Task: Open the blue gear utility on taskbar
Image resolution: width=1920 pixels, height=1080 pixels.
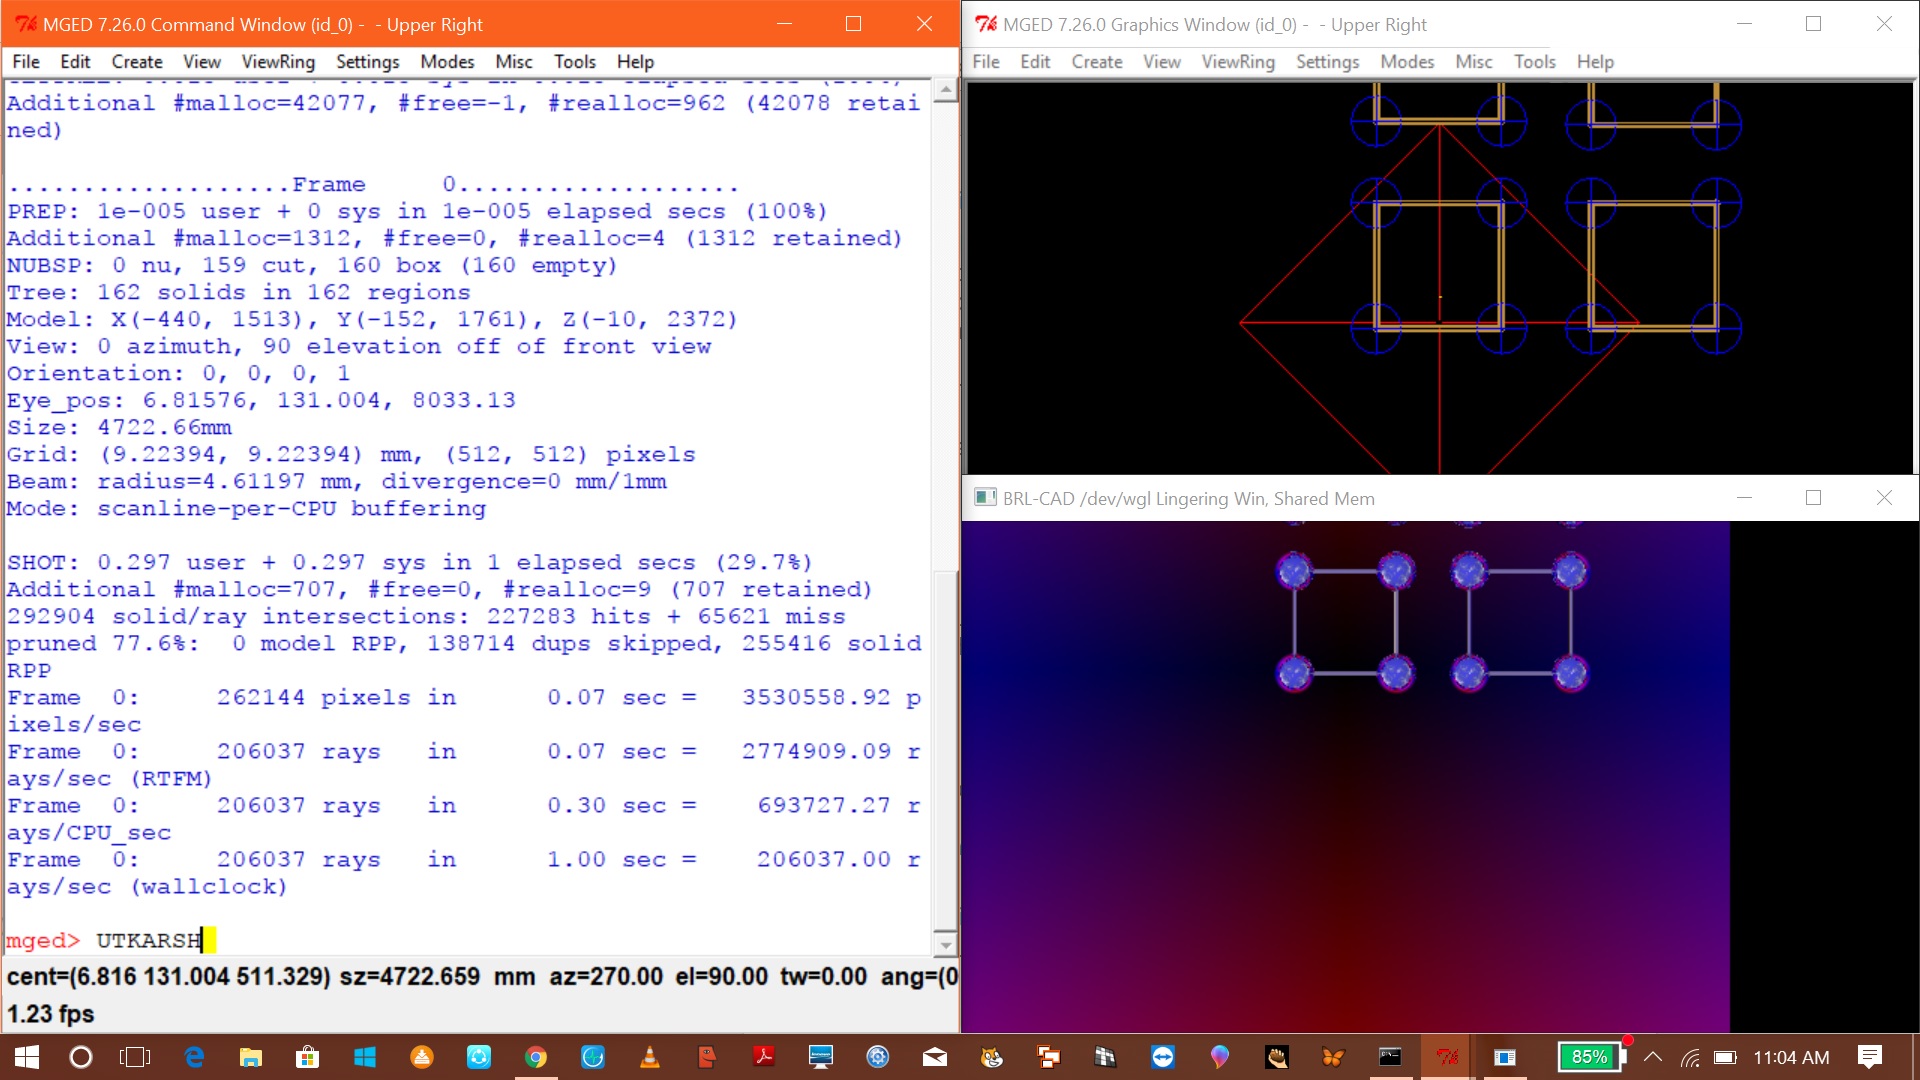Action: pos(878,1057)
